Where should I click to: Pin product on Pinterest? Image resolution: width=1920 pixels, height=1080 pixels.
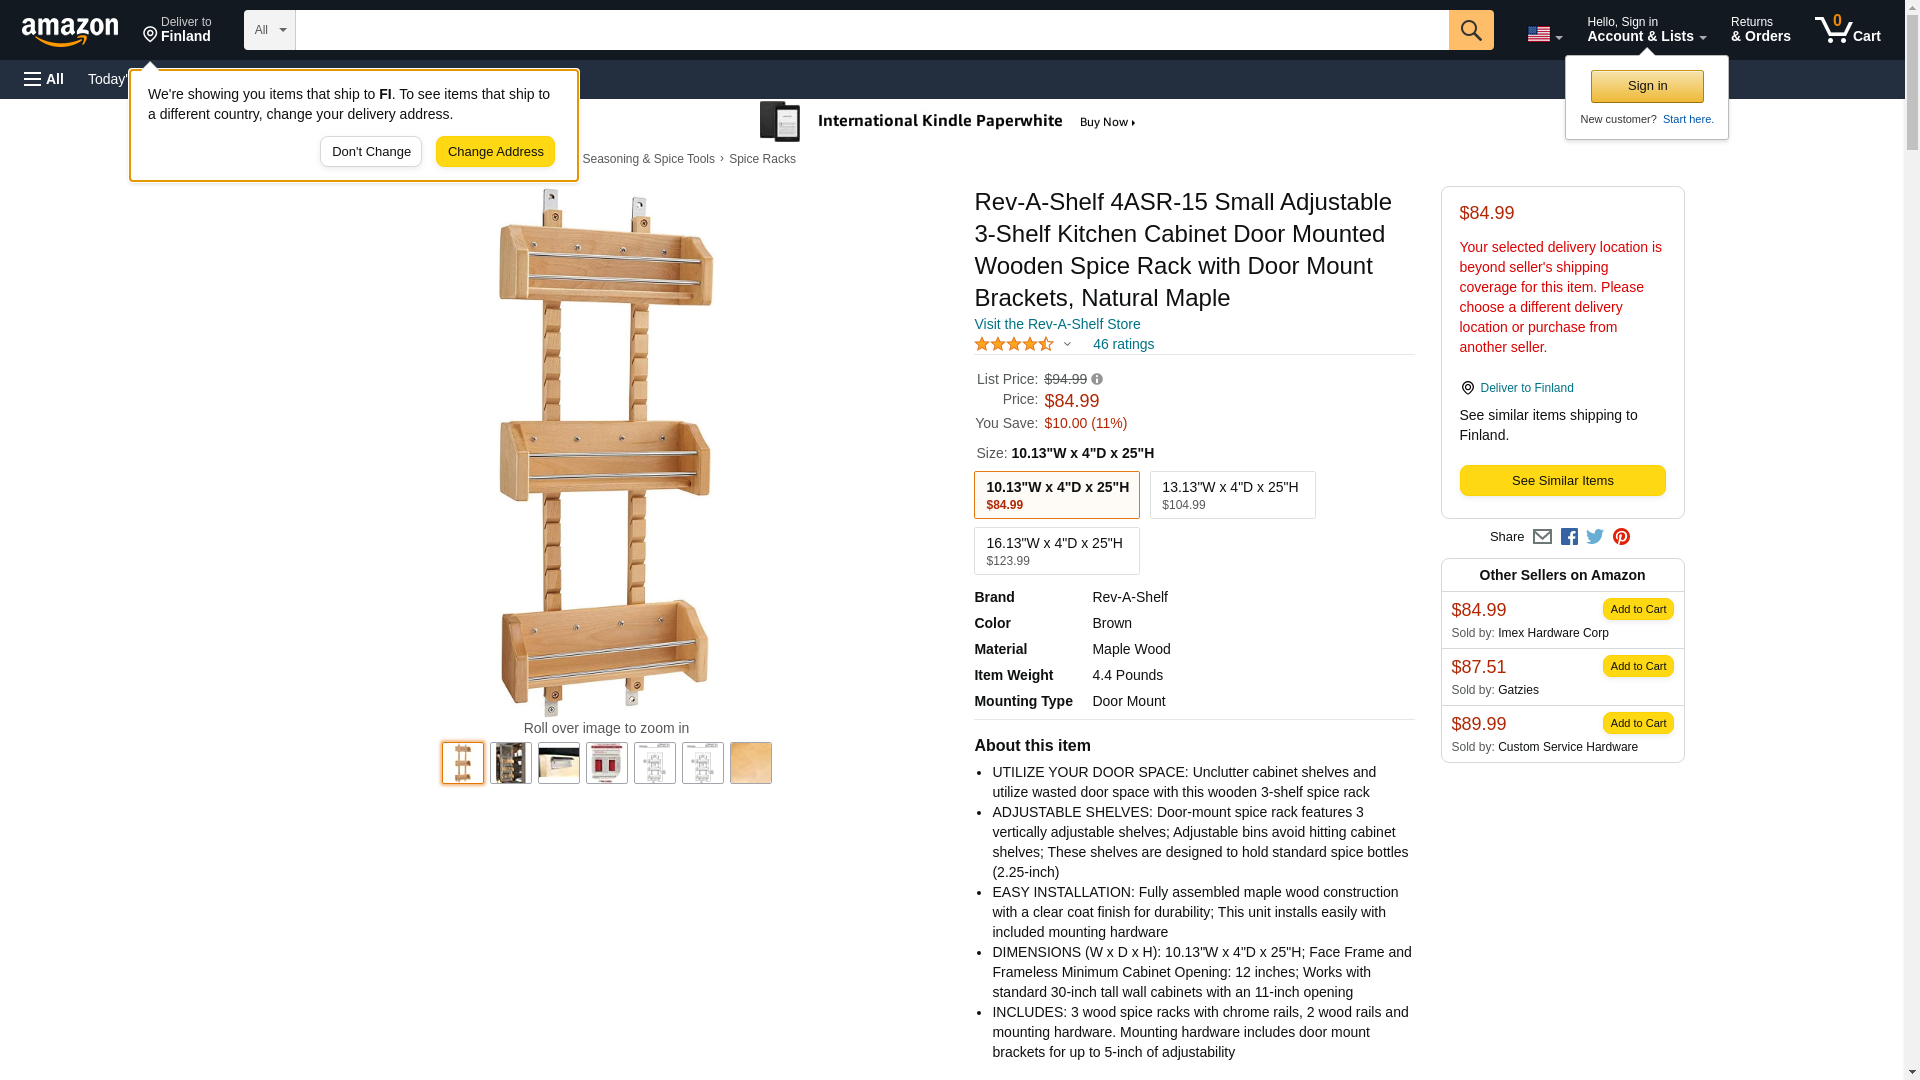1621,537
